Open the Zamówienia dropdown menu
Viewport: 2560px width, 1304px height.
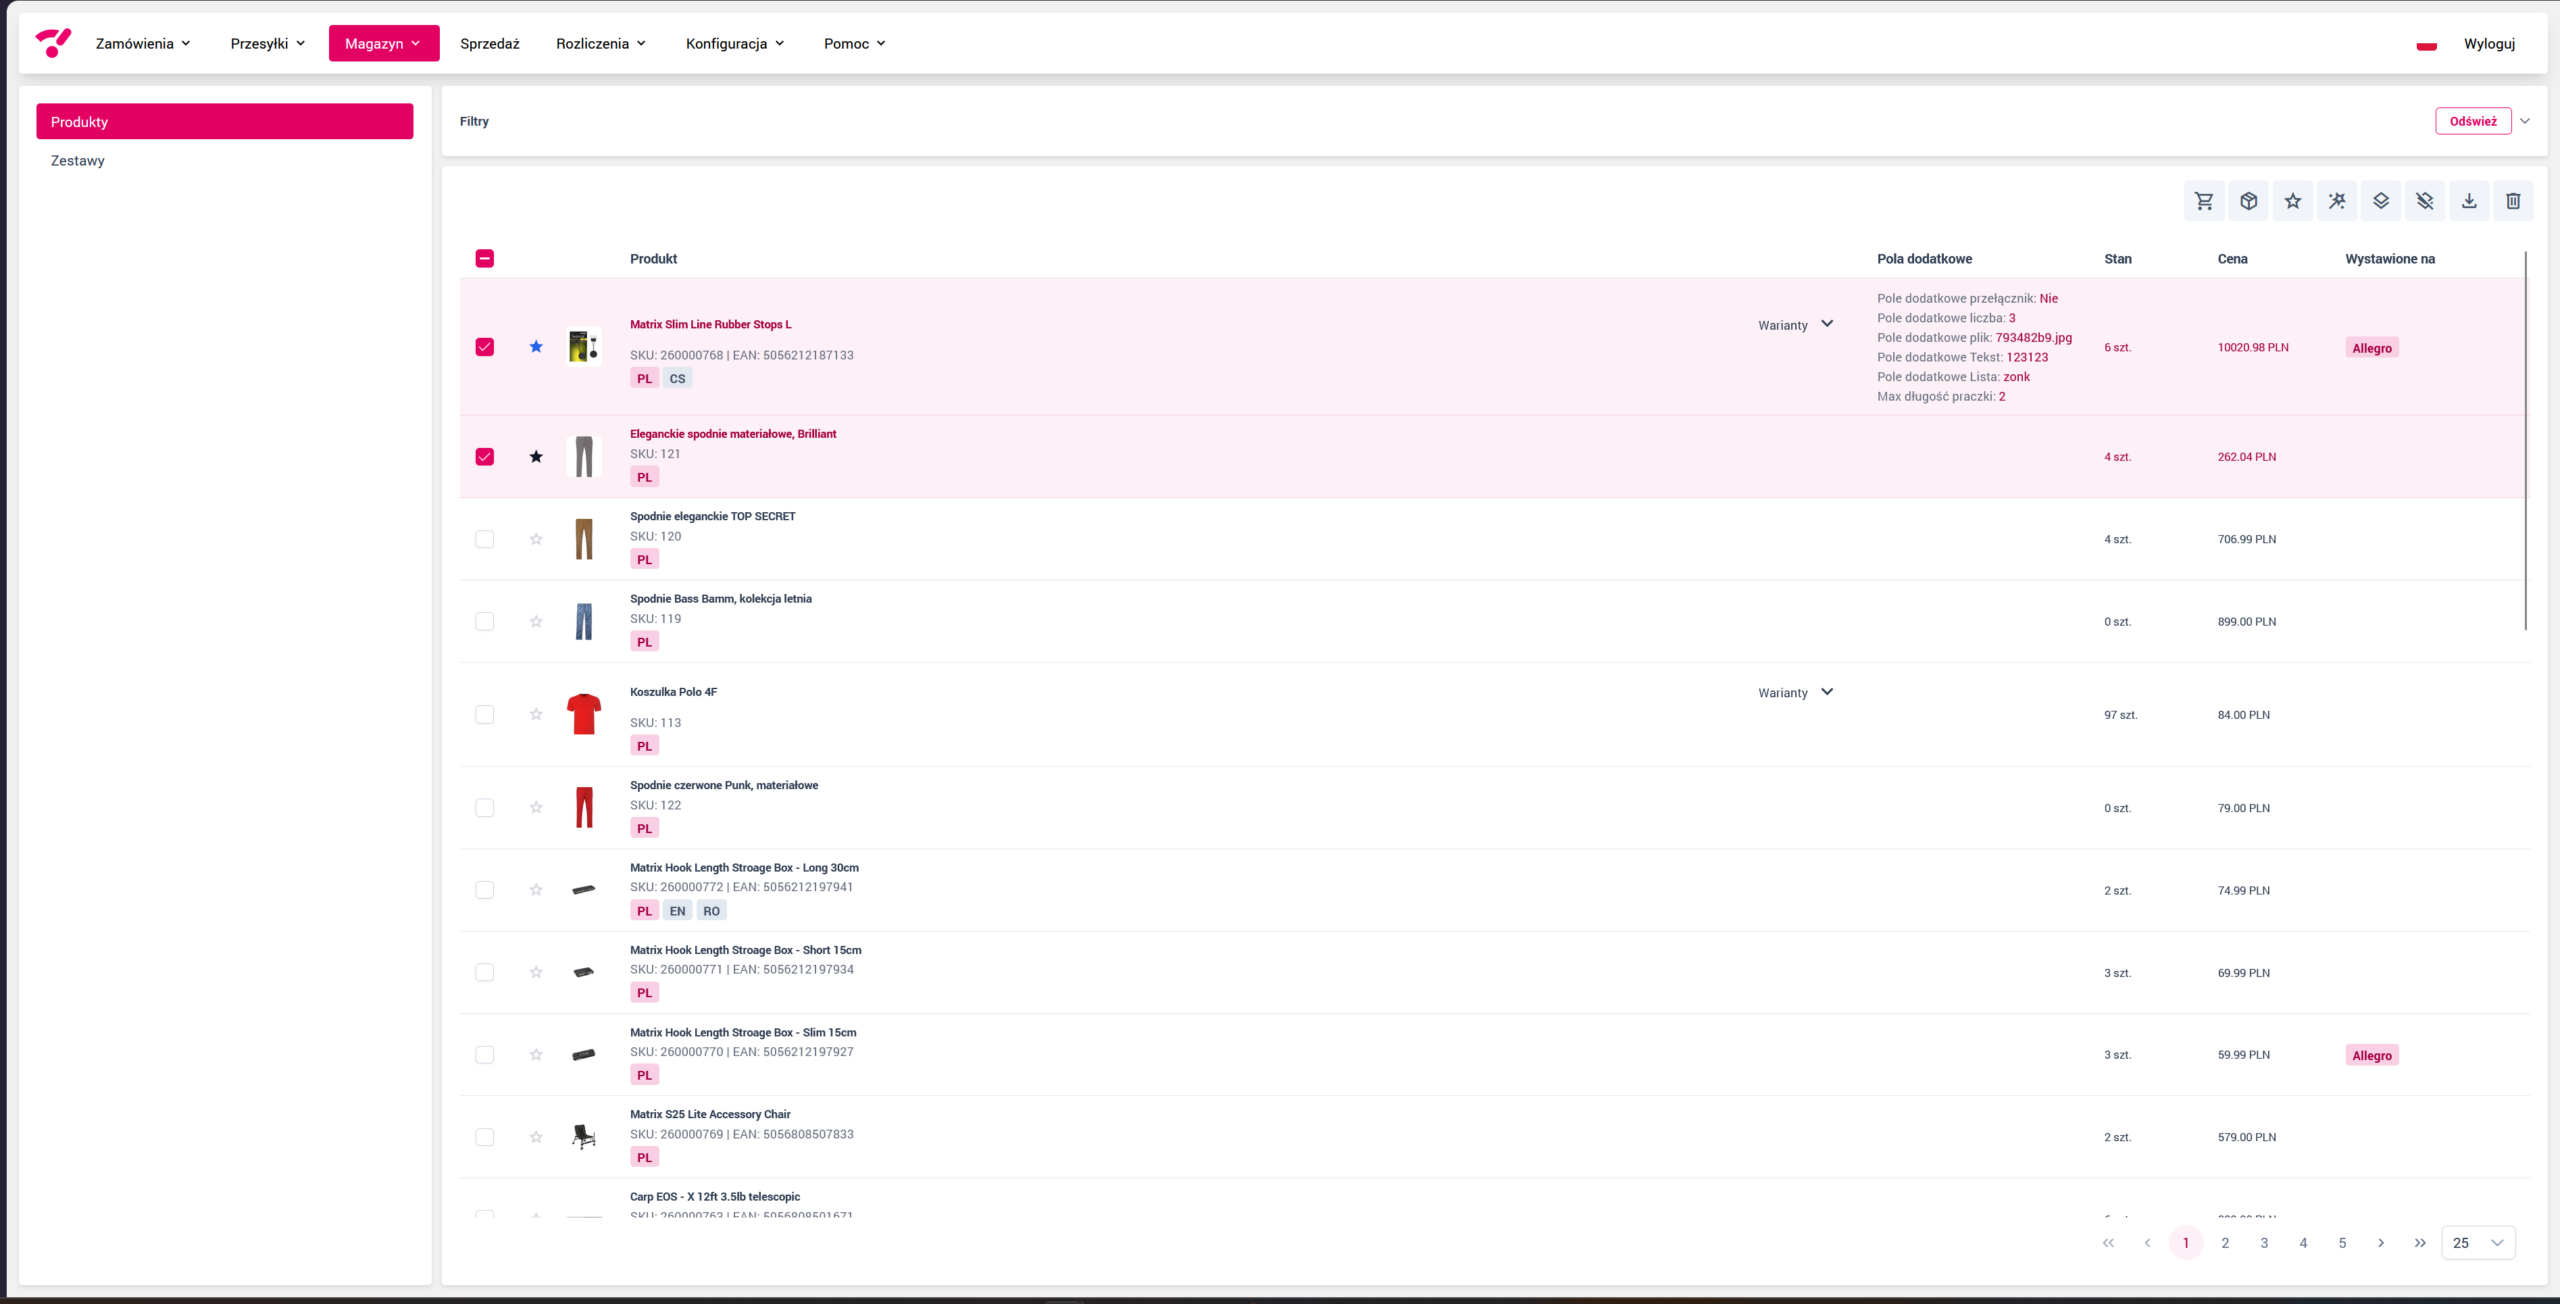tap(143, 44)
